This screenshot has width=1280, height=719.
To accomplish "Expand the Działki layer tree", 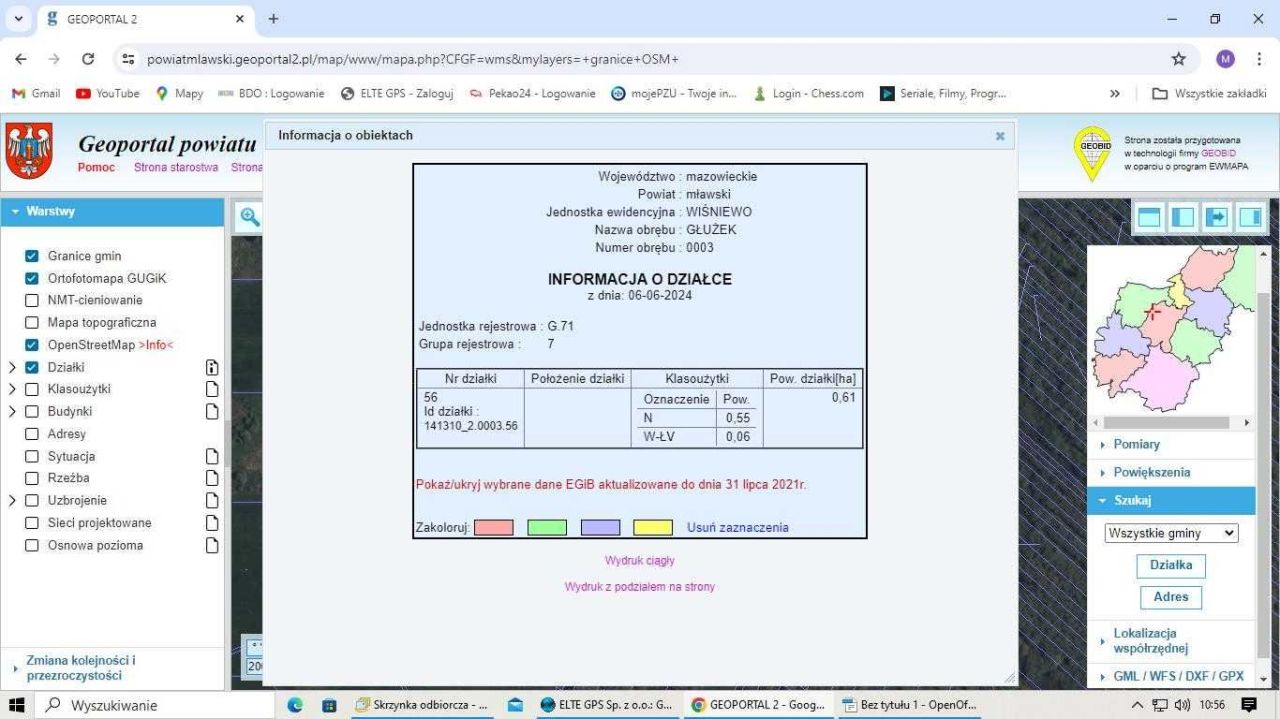I will [12, 367].
